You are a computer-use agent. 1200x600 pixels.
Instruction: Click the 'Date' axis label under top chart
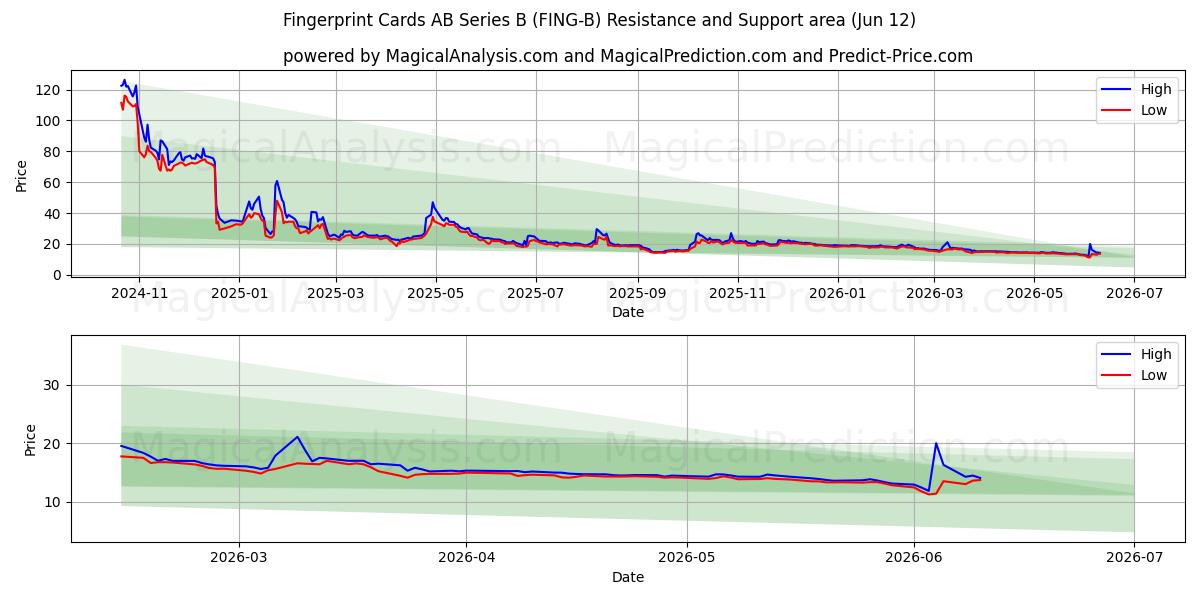[x=627, y=312]
